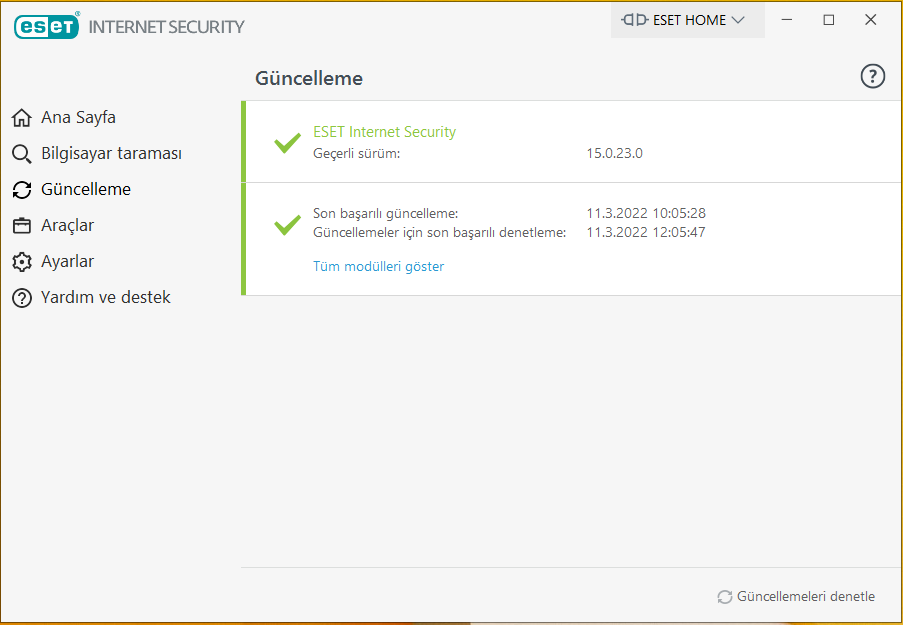
Task: Click the gear icon beside Ayarlar
Action: 22,262
